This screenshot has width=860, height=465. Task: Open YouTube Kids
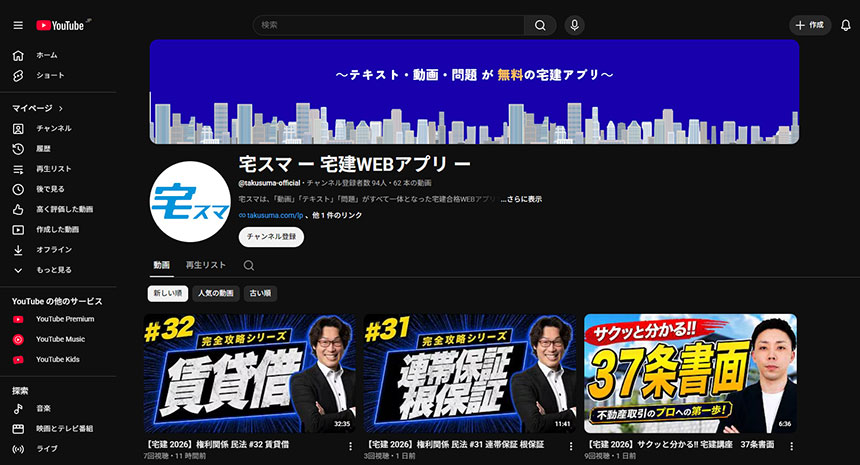[x=58, y=360]
